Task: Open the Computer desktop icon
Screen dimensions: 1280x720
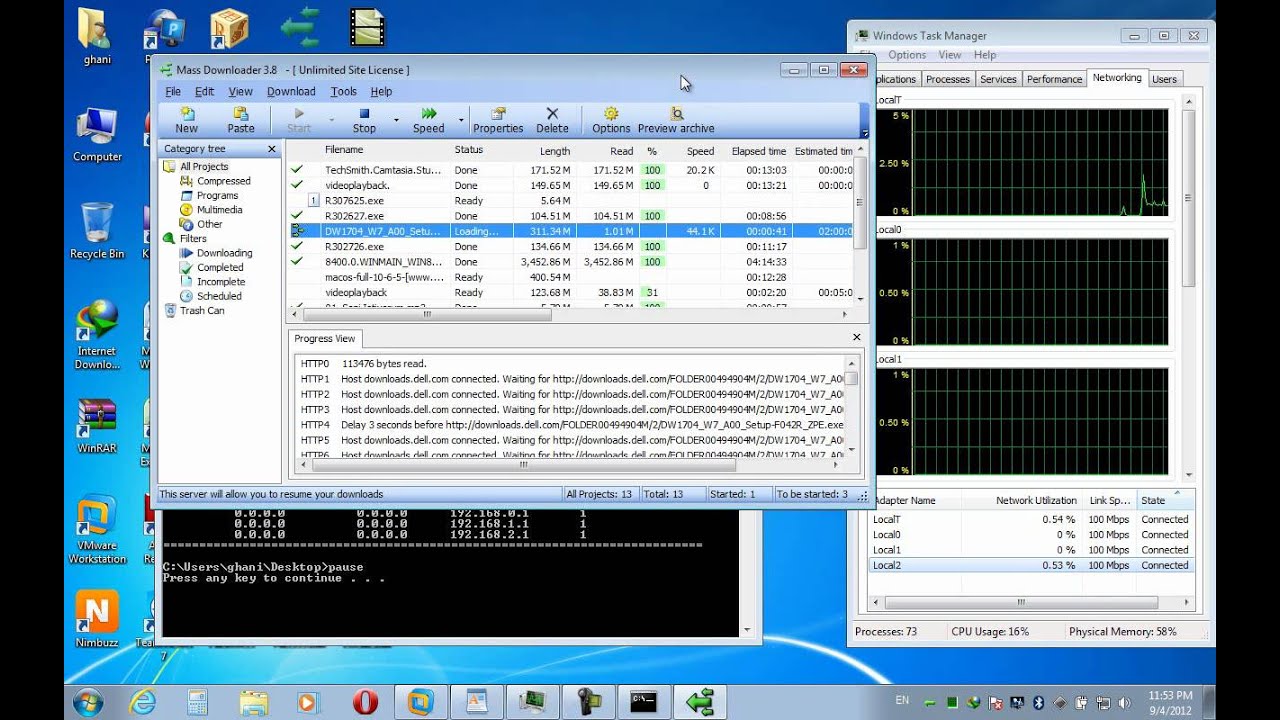Action: (x=97, y=135)
